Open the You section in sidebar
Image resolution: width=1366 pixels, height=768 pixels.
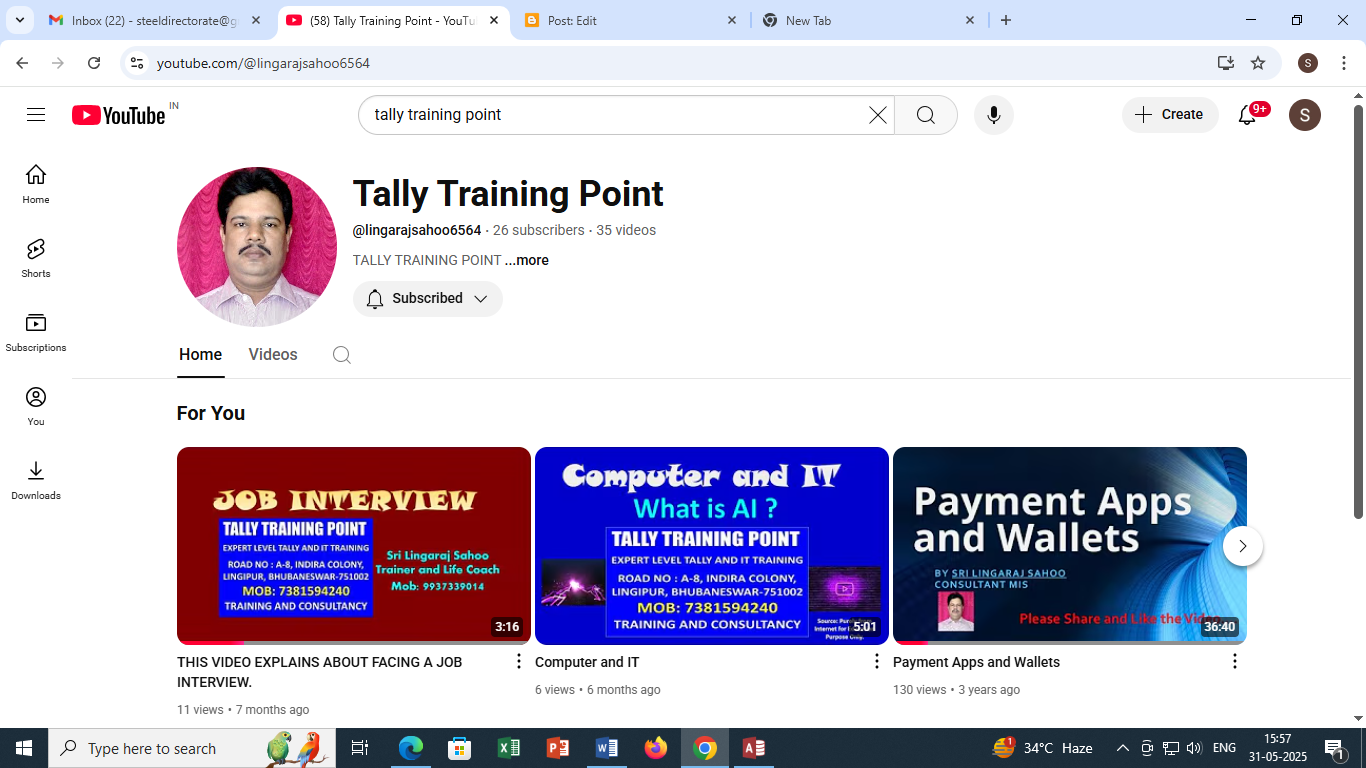[36, 406]
